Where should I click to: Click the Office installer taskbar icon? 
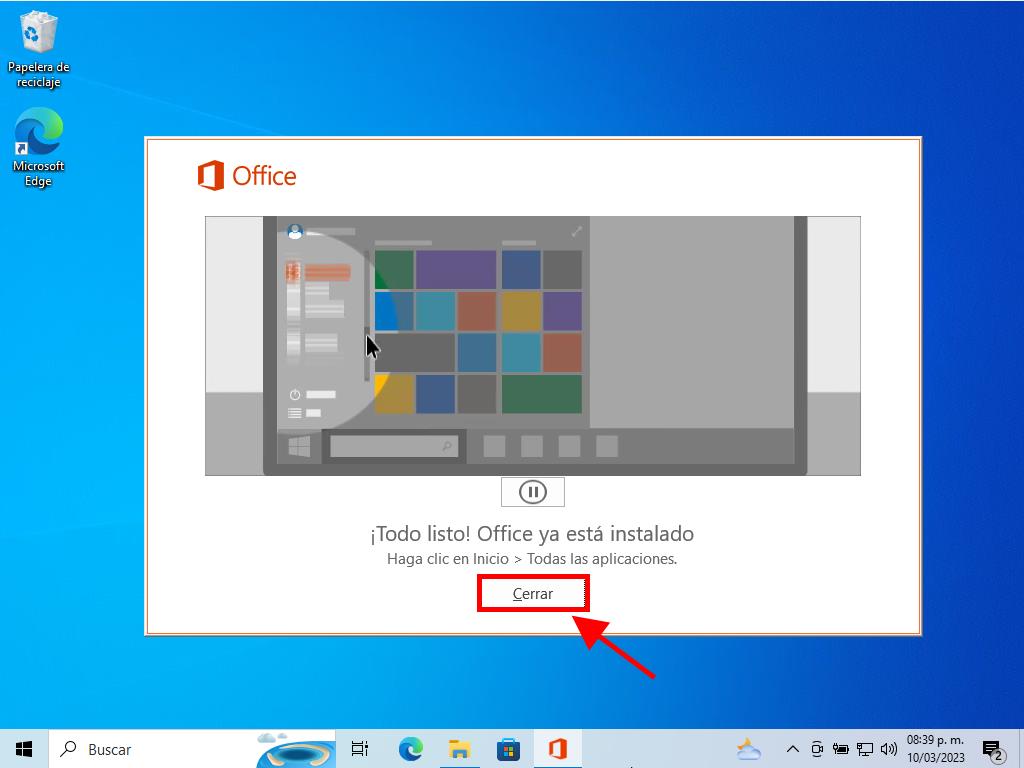[x=557, y=748]
